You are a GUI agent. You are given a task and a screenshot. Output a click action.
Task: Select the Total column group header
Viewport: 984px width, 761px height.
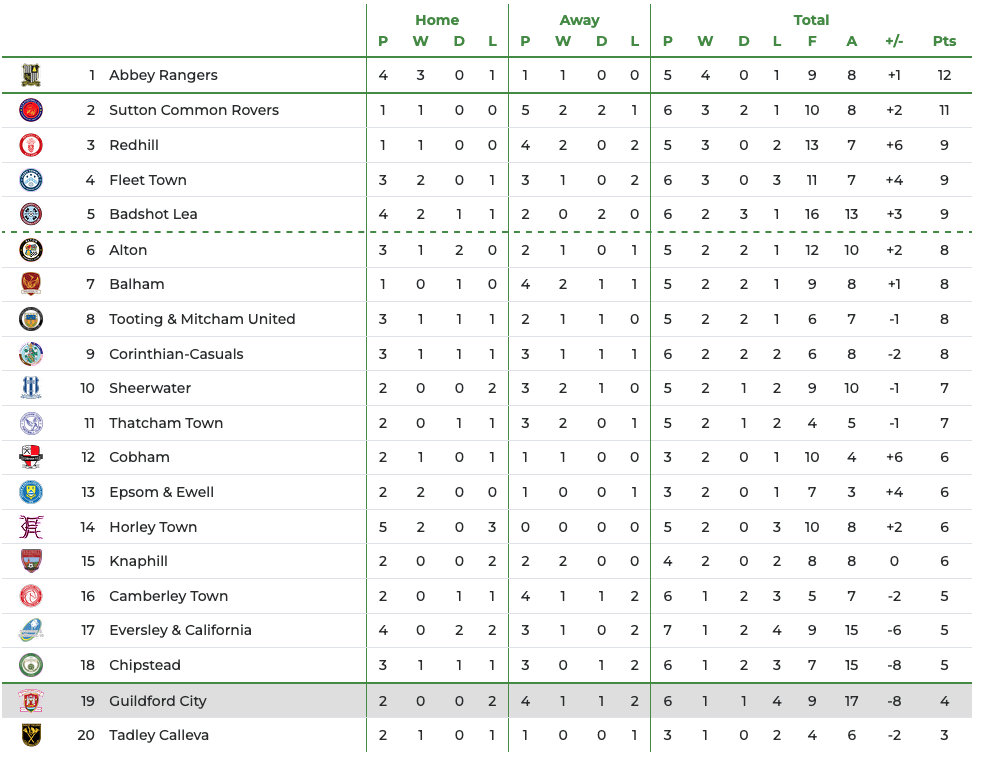(x=811, y=20)
